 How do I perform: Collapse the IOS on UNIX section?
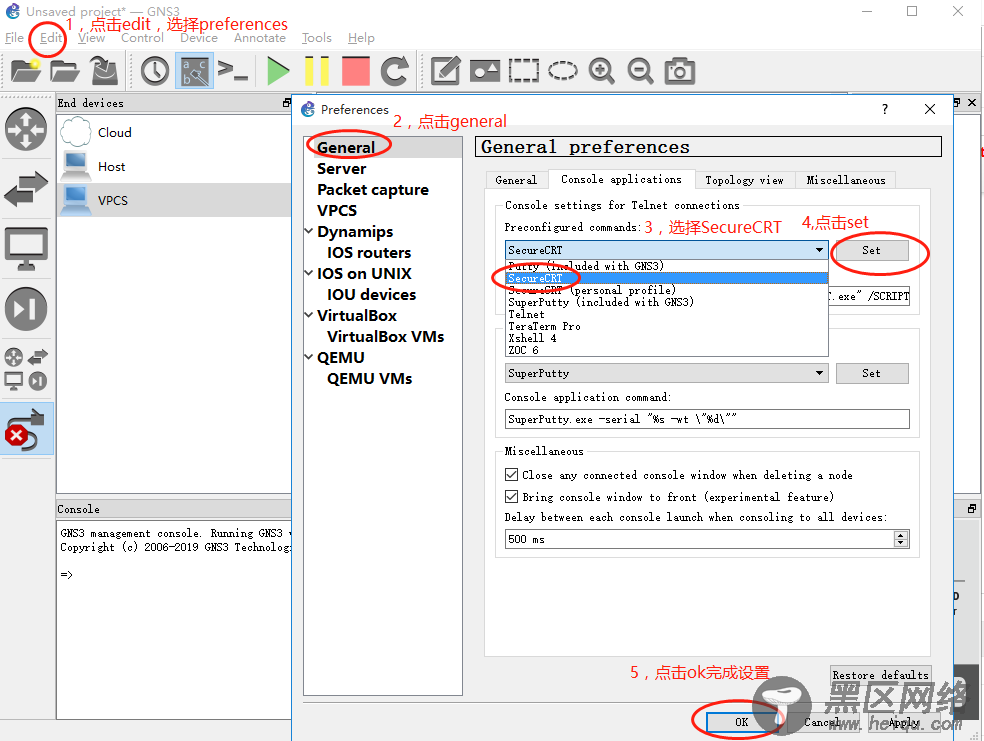309,273
